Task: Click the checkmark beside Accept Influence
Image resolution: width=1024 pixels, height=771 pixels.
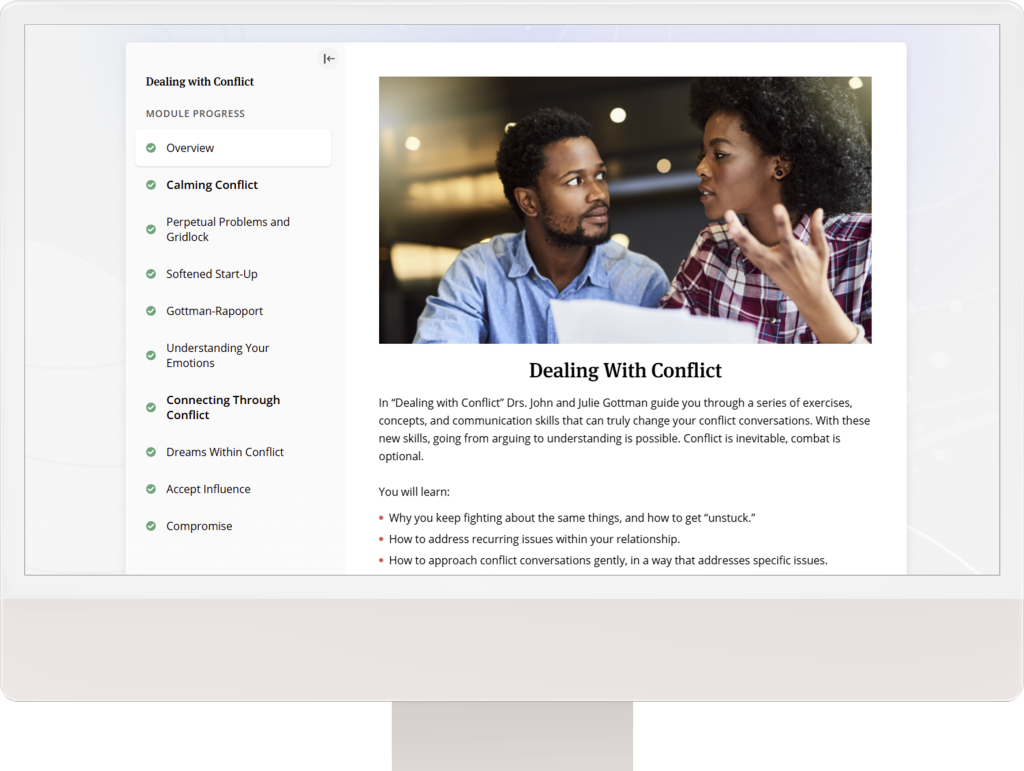Action: tap(151, 489)
